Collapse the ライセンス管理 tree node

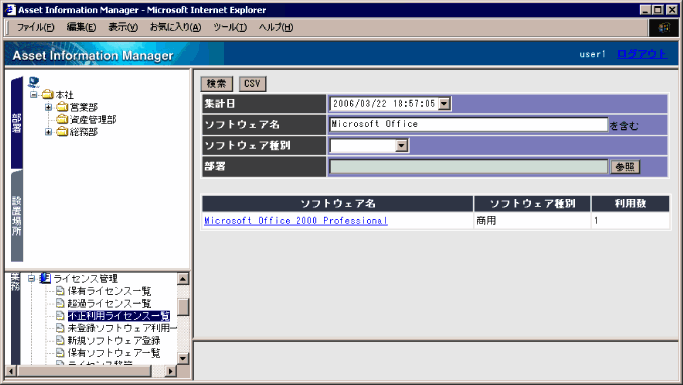pos(31,278)
